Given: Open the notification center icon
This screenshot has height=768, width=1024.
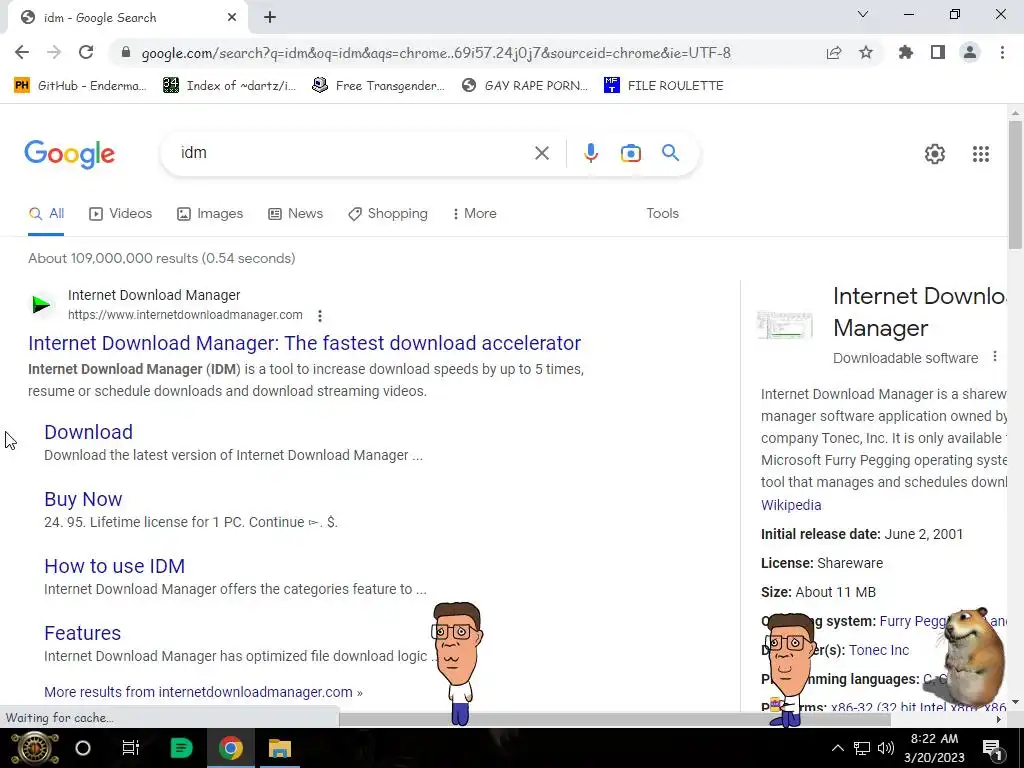Looking at the screenshot, I should click(x=992, y=748).
